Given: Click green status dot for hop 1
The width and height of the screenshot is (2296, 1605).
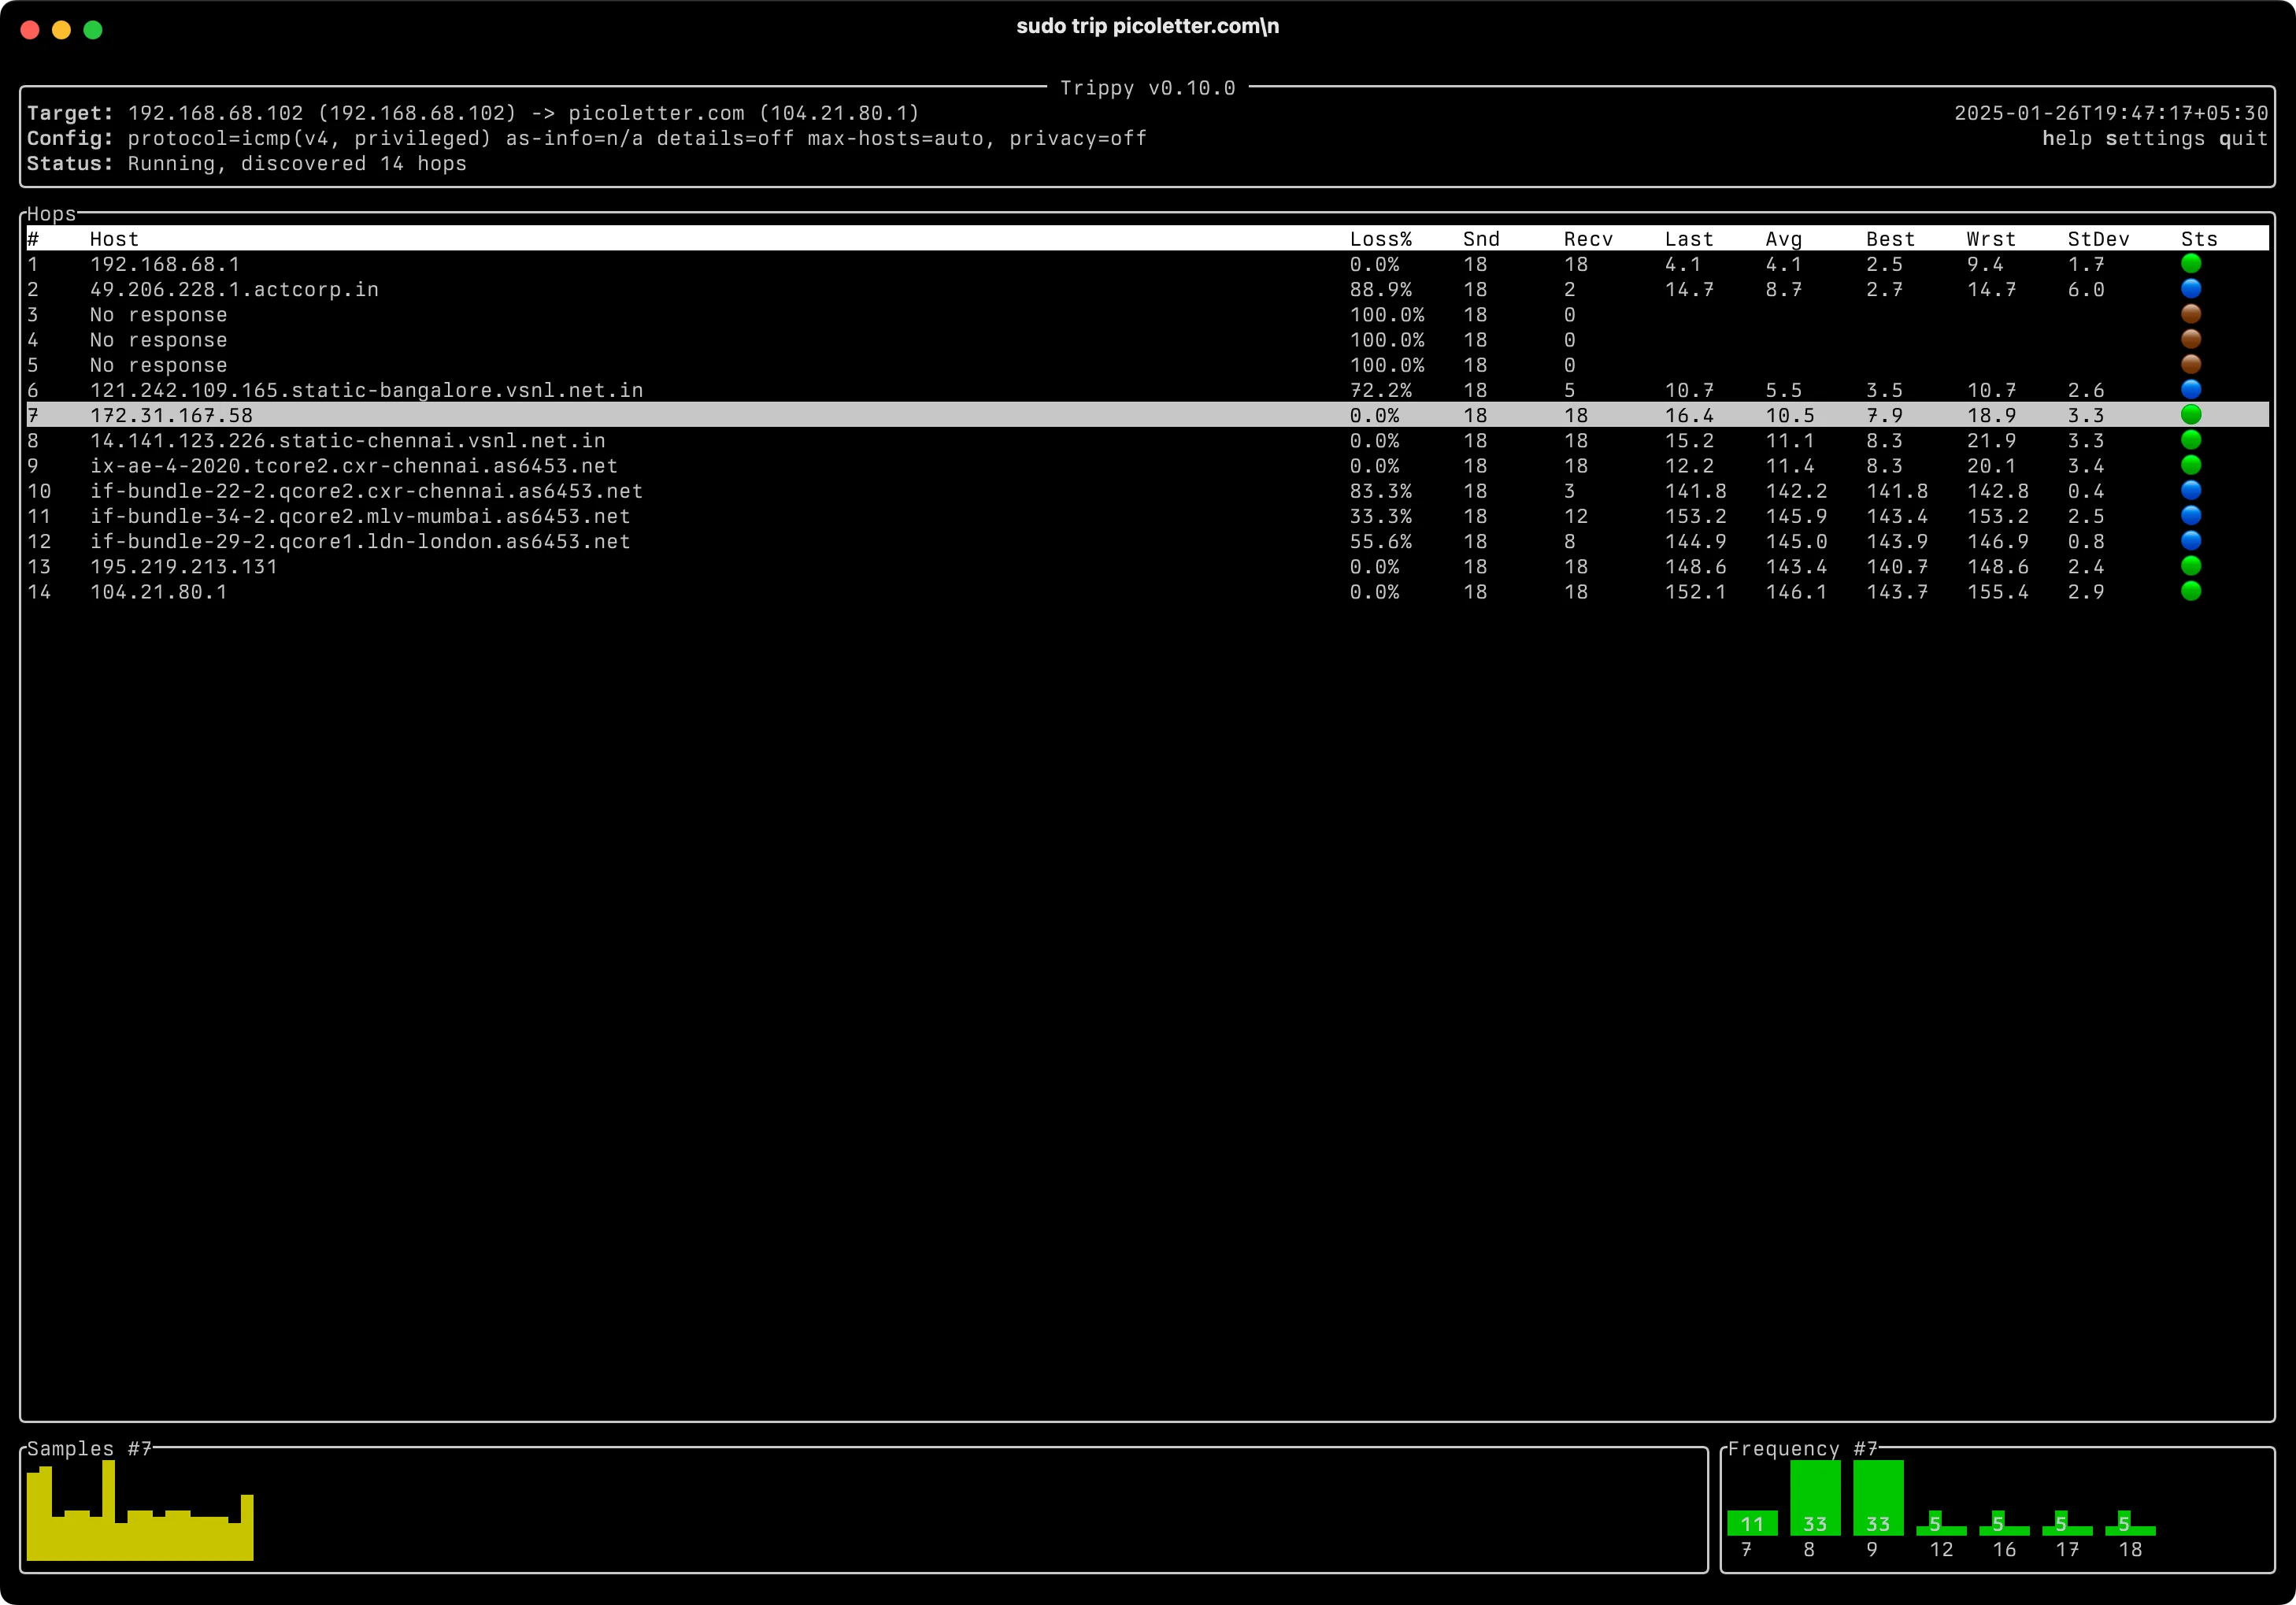Looking at the screenshot, I should 2190,264.
